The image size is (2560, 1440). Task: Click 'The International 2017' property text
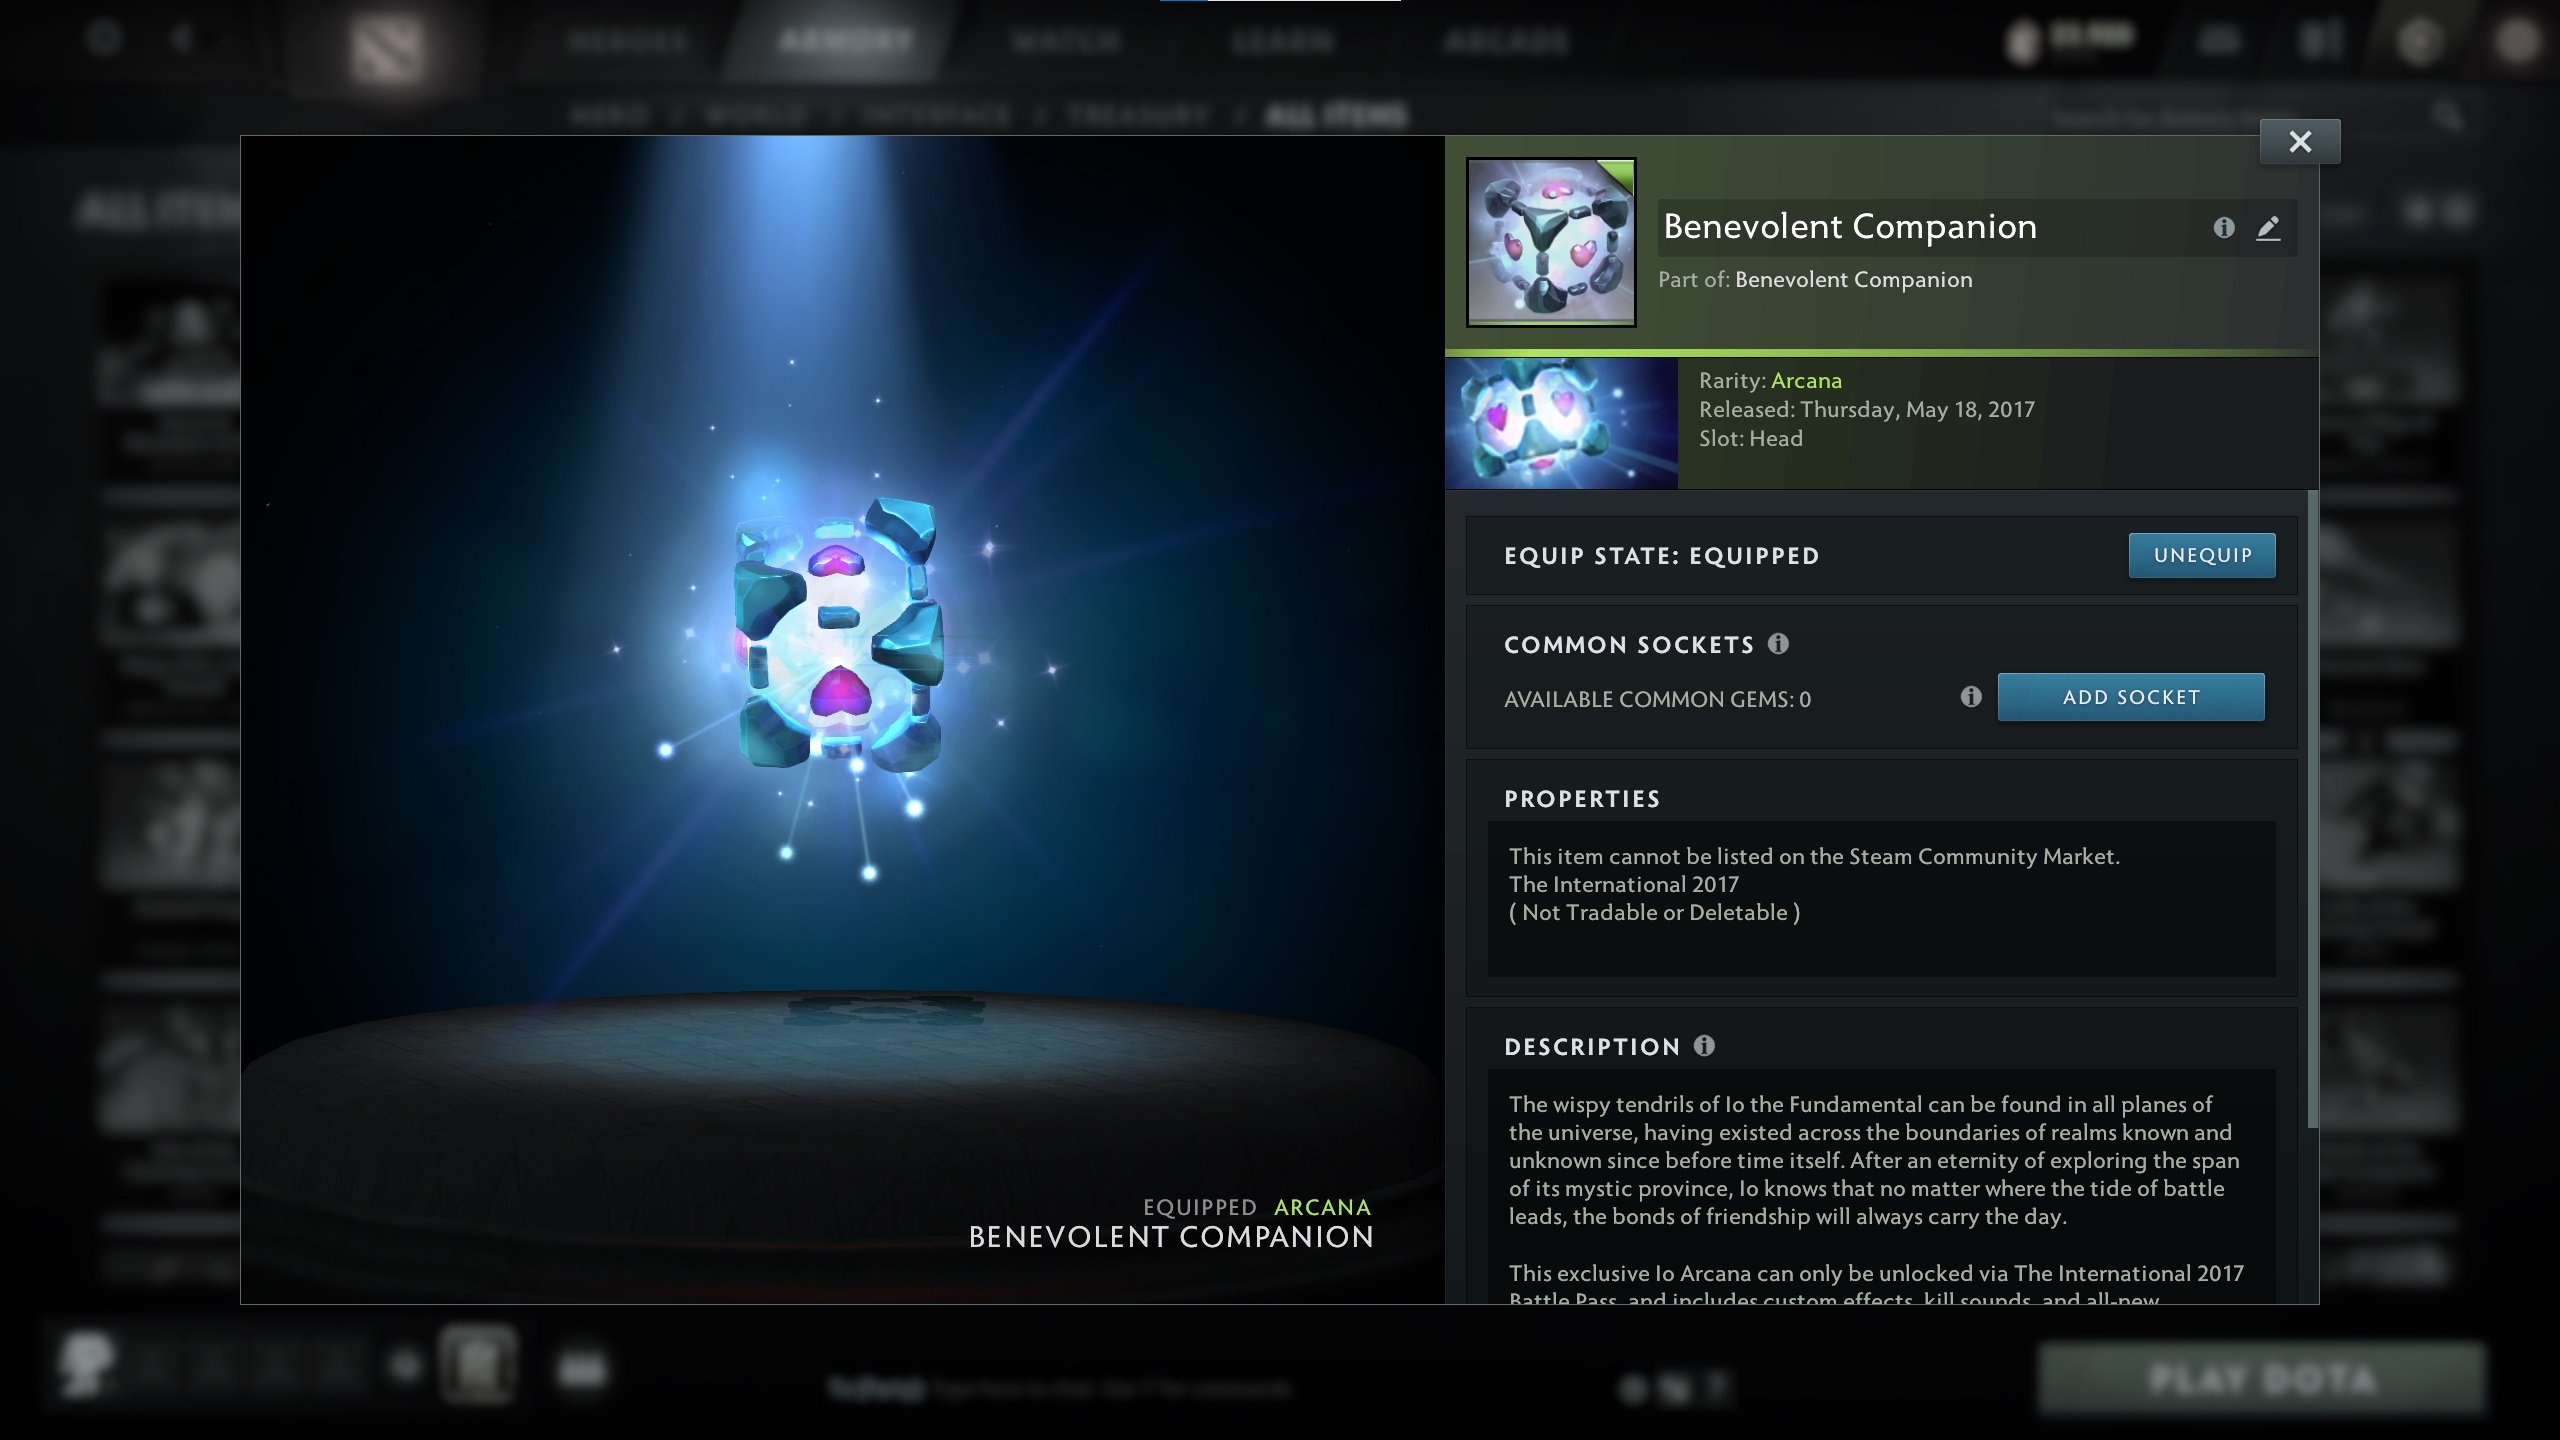pos(1623,884)
